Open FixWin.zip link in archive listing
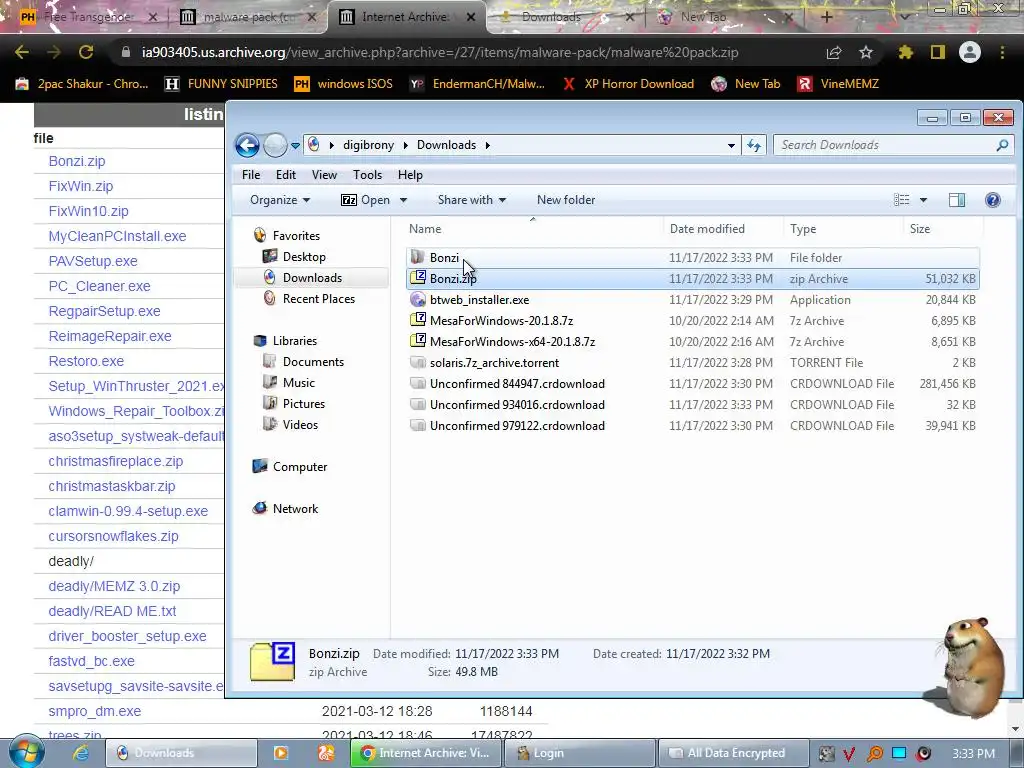The height and width of the screenshot is (768, 1024). [80, 186]
